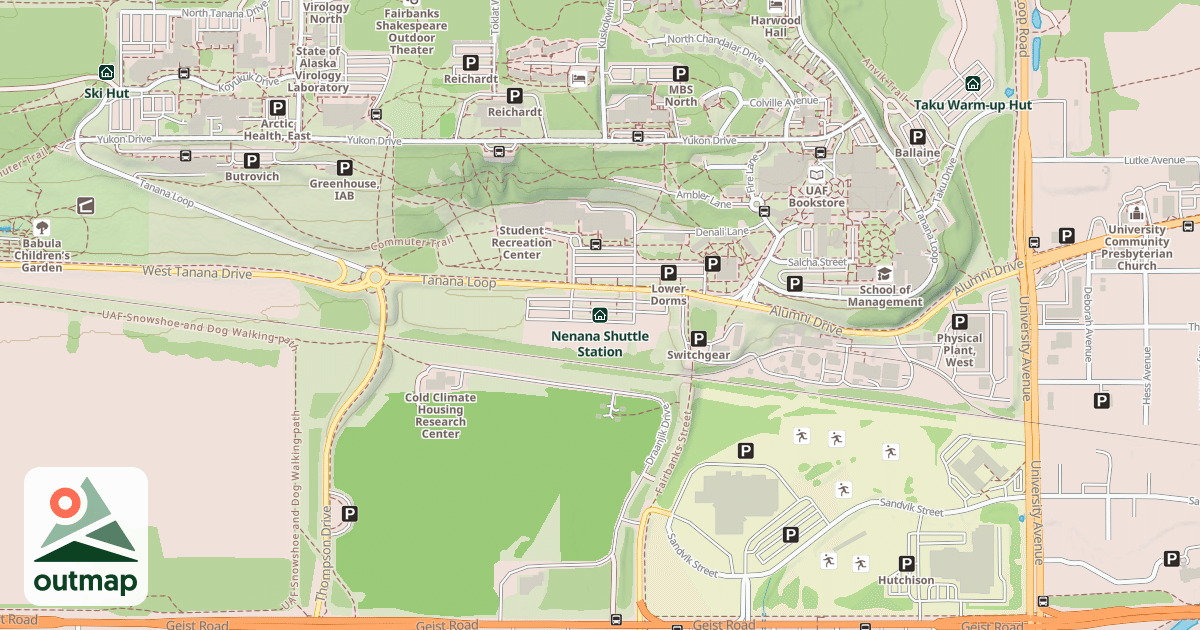Click the Switchgear parking icon

pyautogui.click(x=698, y=338)
